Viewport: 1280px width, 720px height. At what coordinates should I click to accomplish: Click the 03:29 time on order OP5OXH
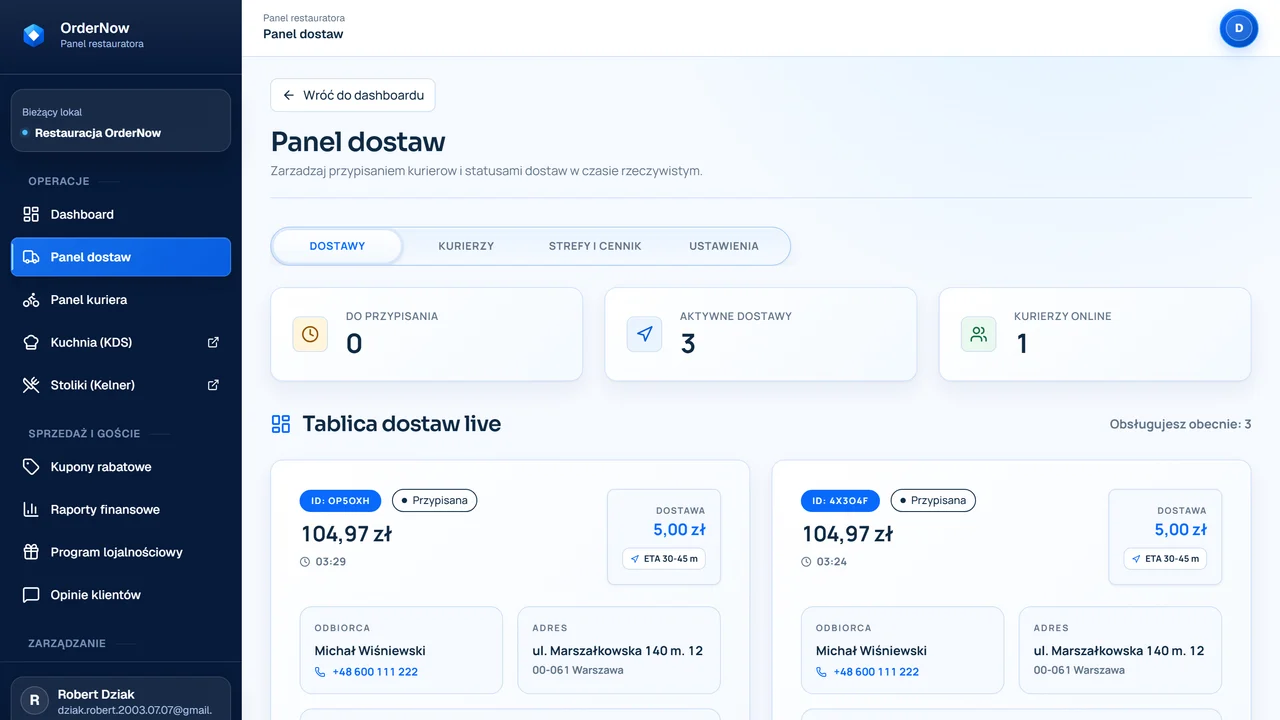coord(323,562)
